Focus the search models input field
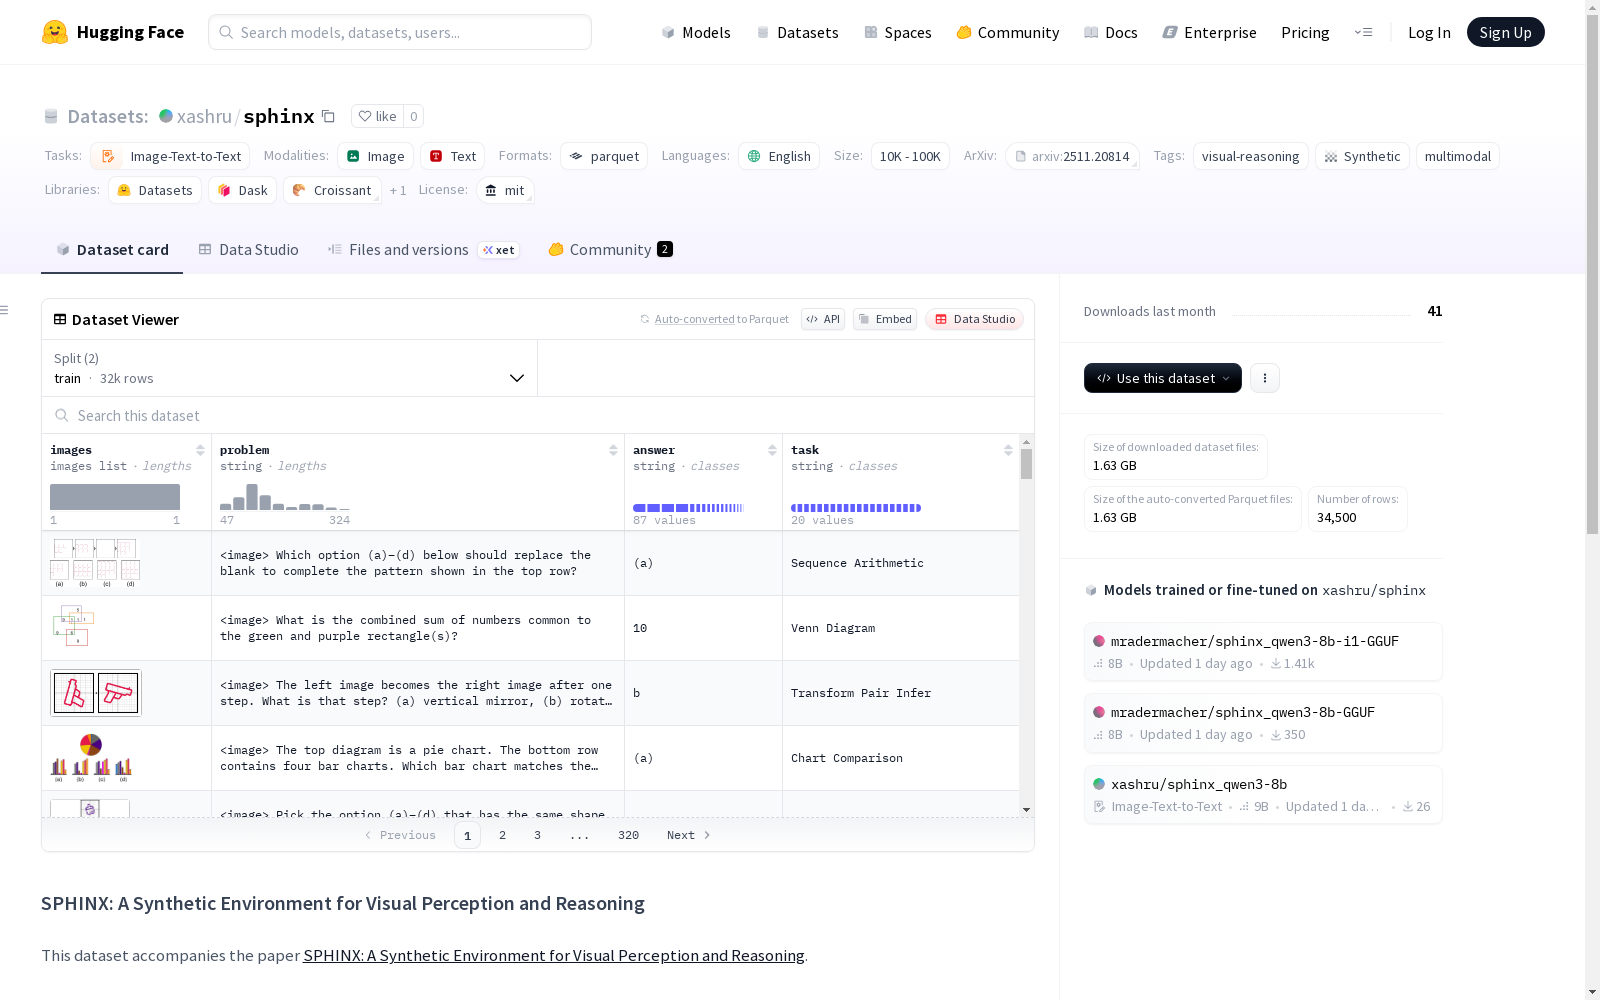 tap(400, 32)
